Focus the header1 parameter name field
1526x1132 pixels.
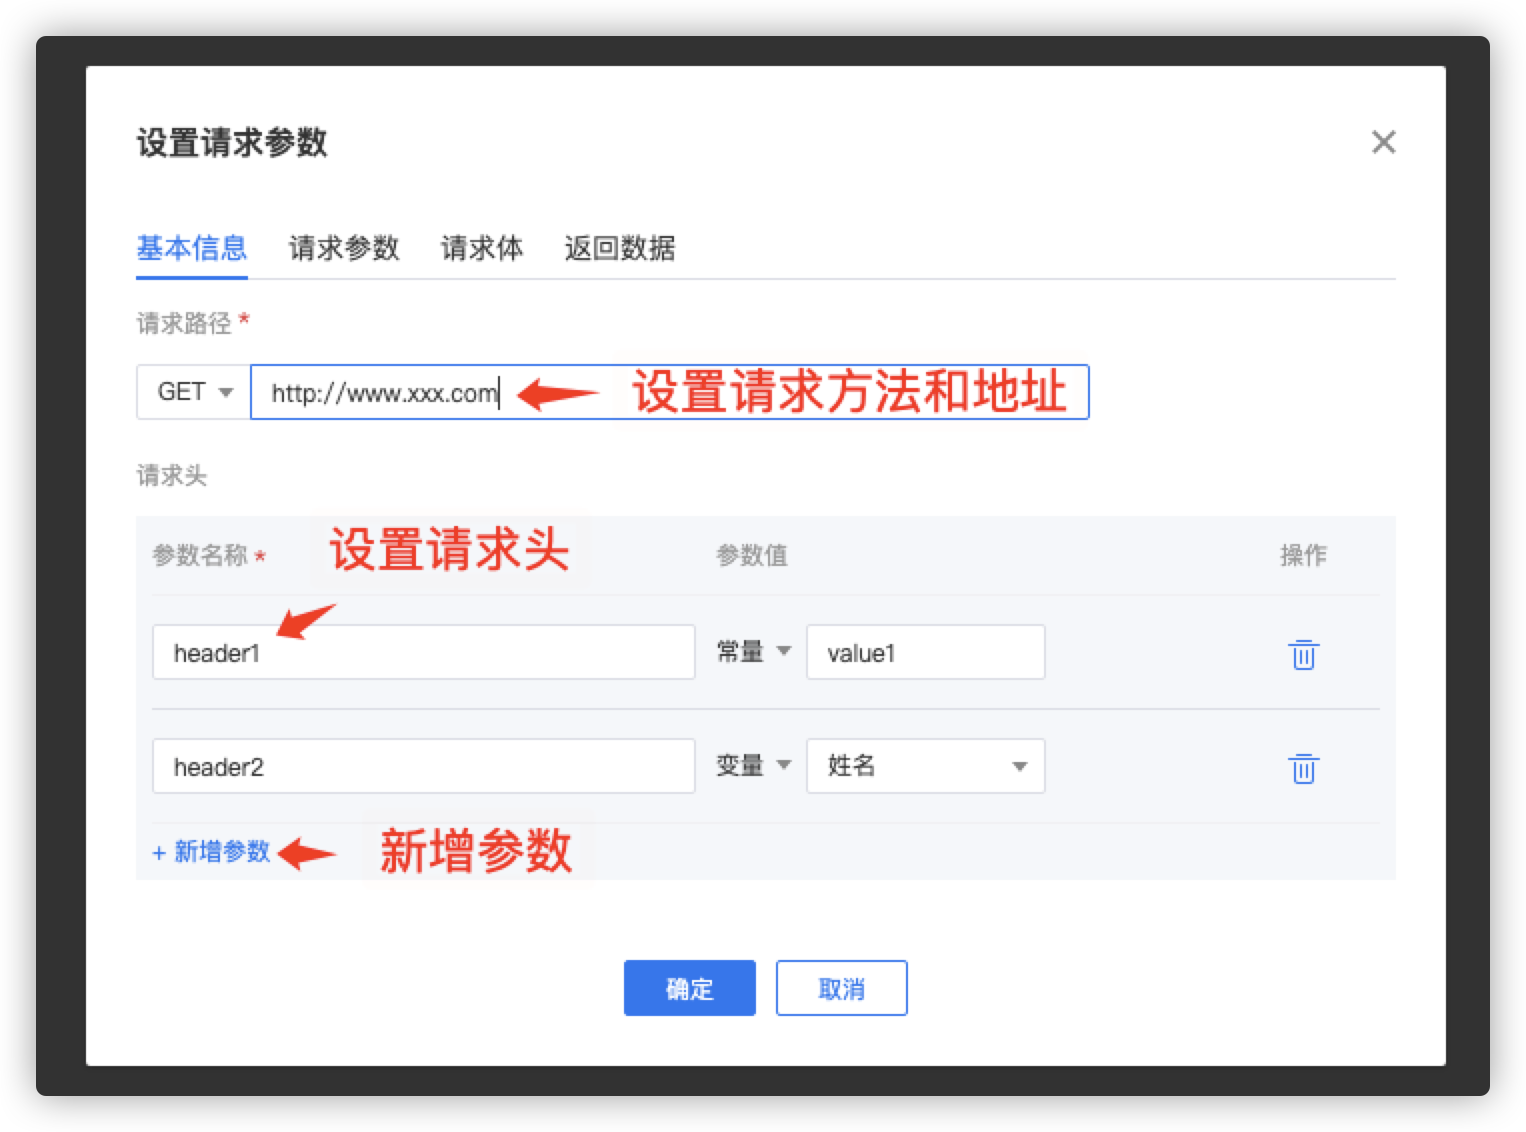423,653
